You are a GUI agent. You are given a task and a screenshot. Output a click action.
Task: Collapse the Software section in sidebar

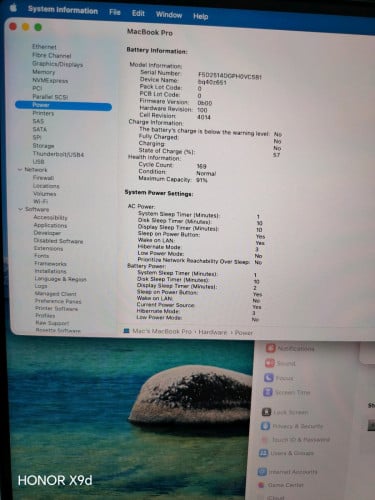pyautogui.click(x=20, y=209)
